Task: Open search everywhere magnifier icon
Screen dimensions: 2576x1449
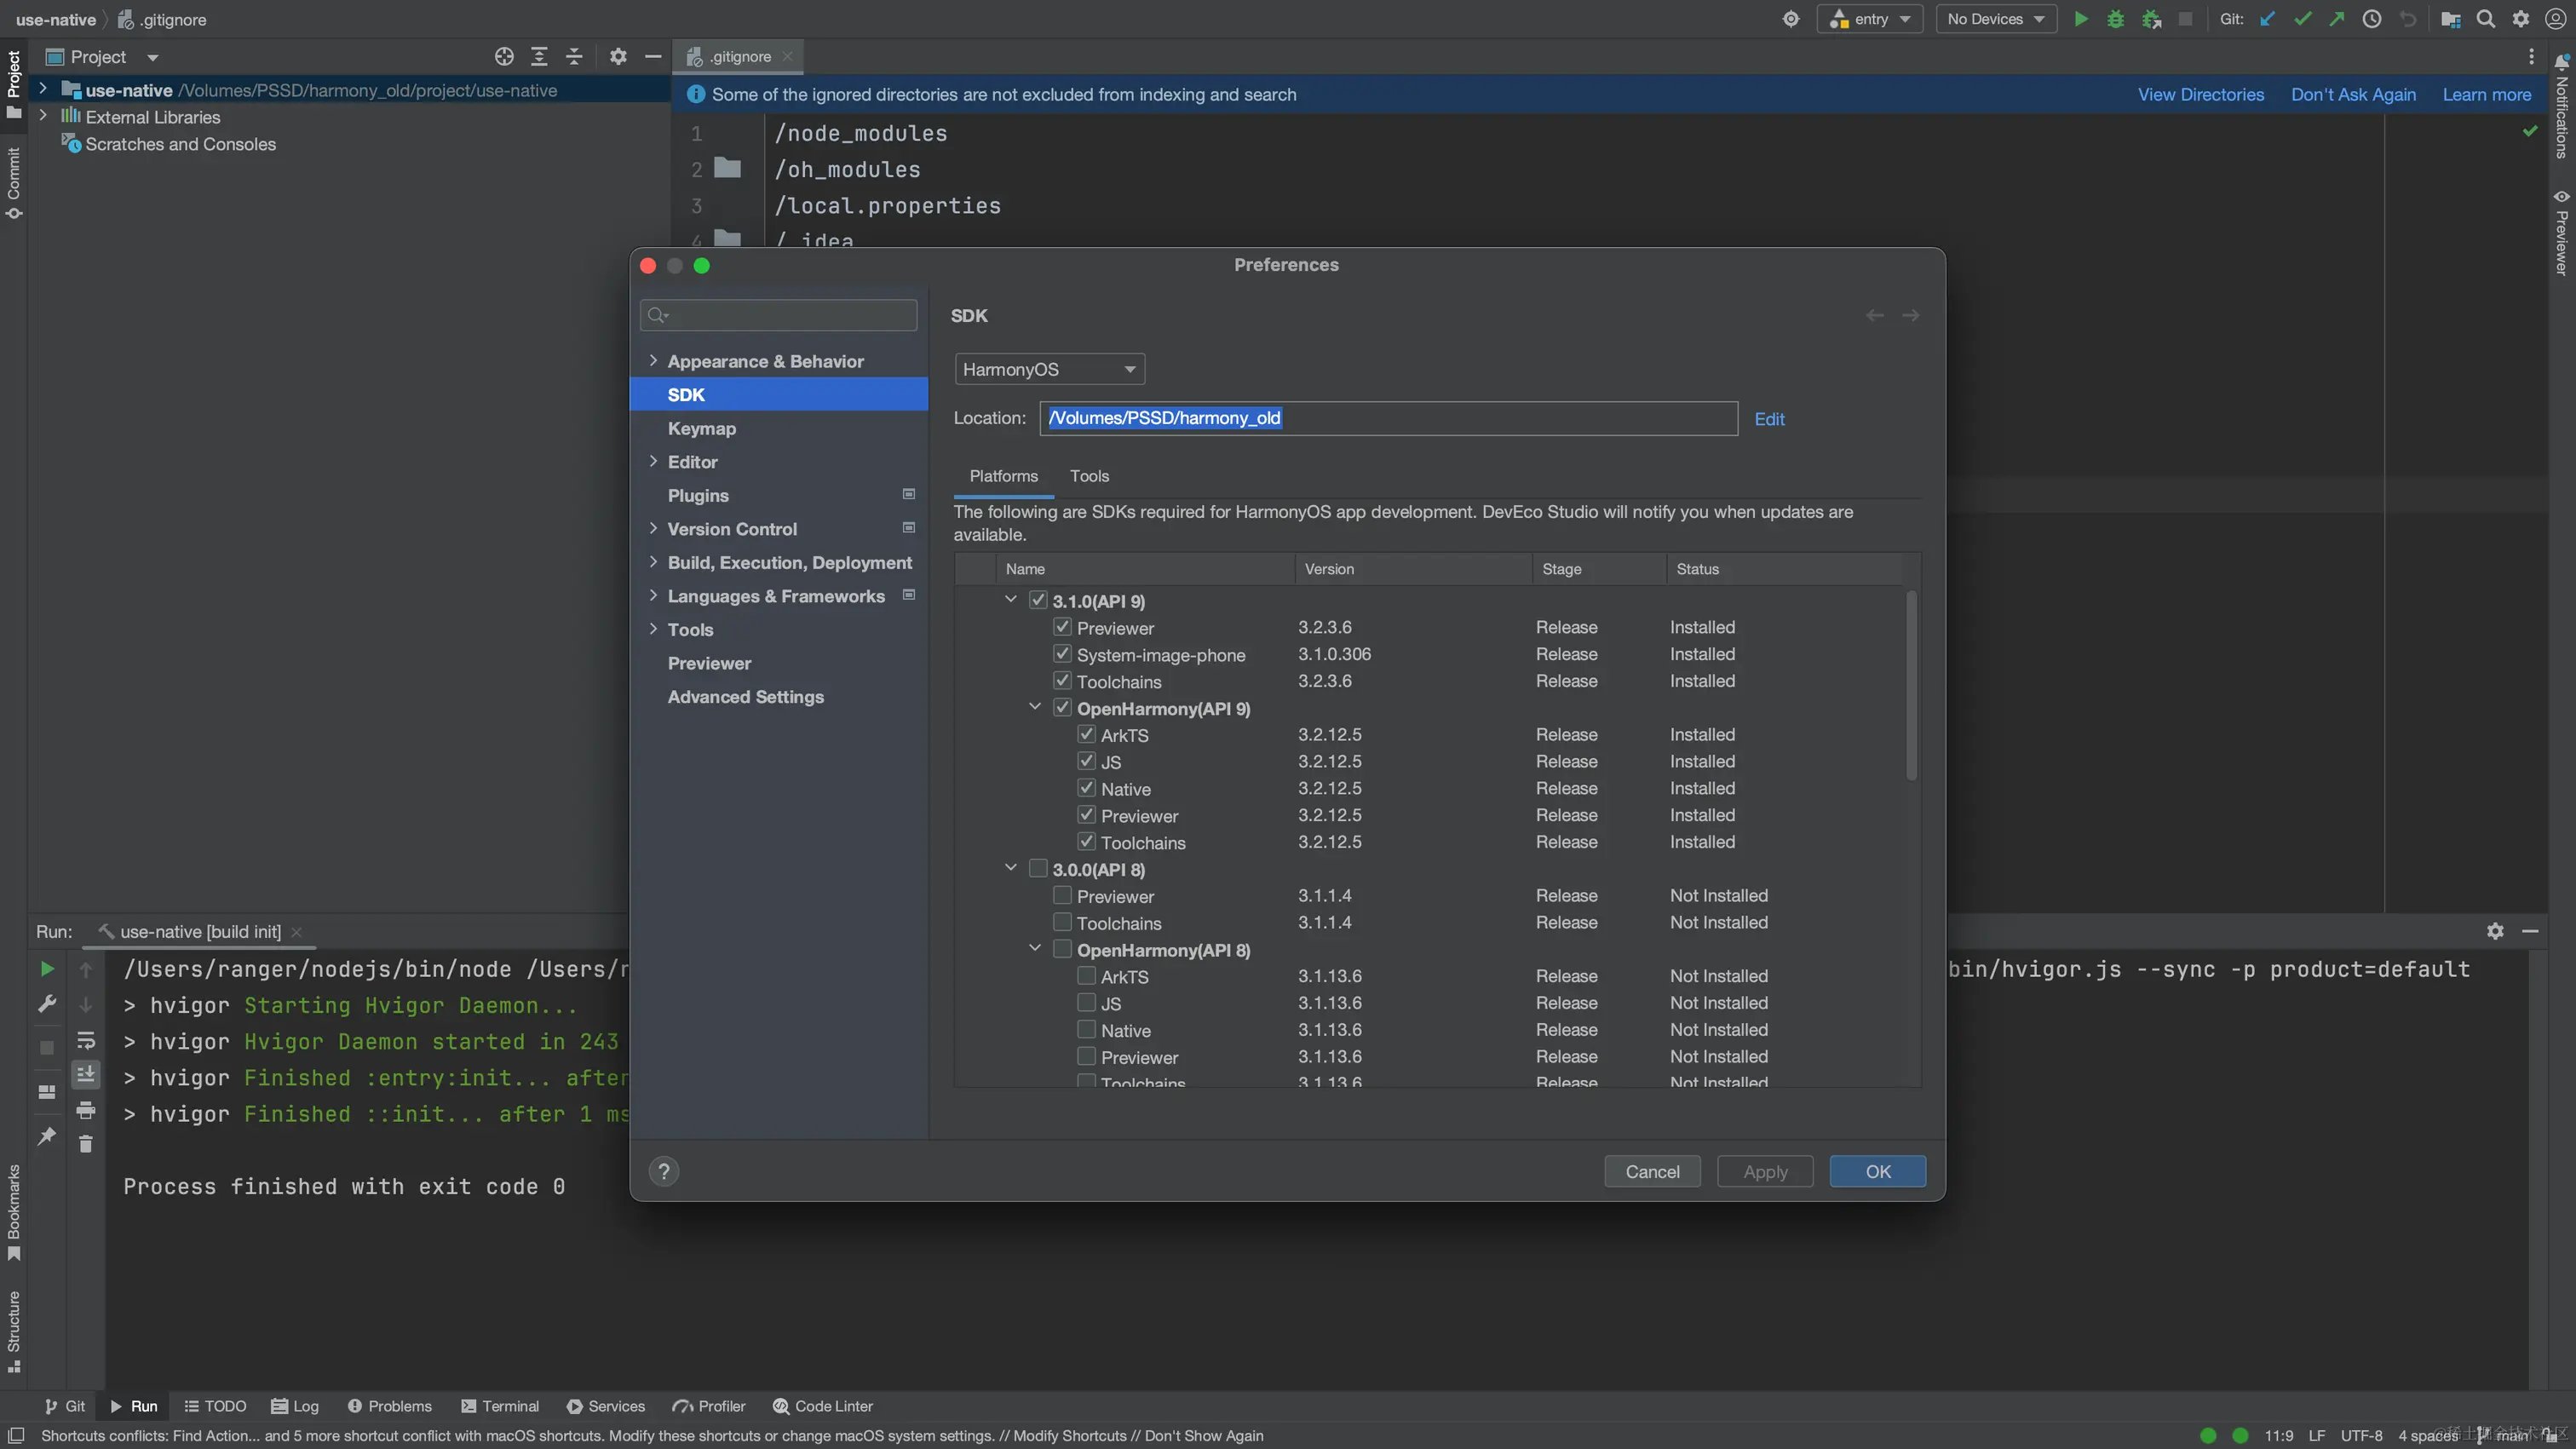Action: coord(2485,19)
